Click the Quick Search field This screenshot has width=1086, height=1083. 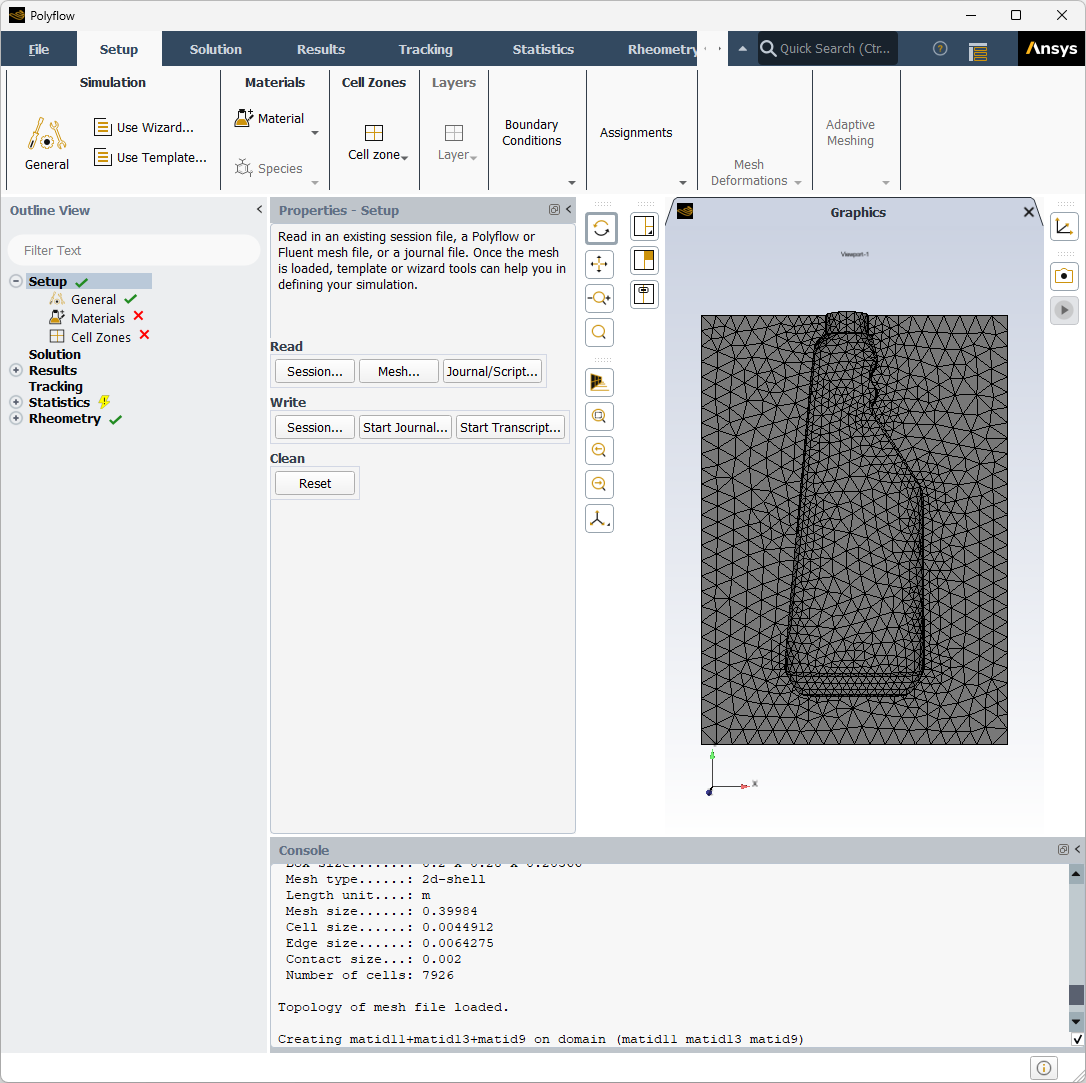point(828,48)
